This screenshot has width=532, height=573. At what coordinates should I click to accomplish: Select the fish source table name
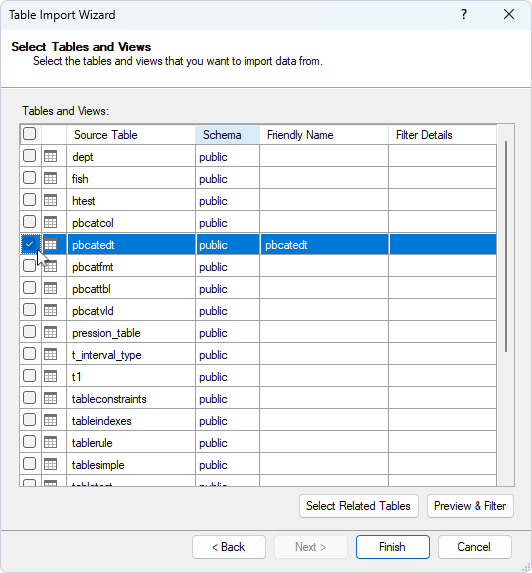coord(80,179)
